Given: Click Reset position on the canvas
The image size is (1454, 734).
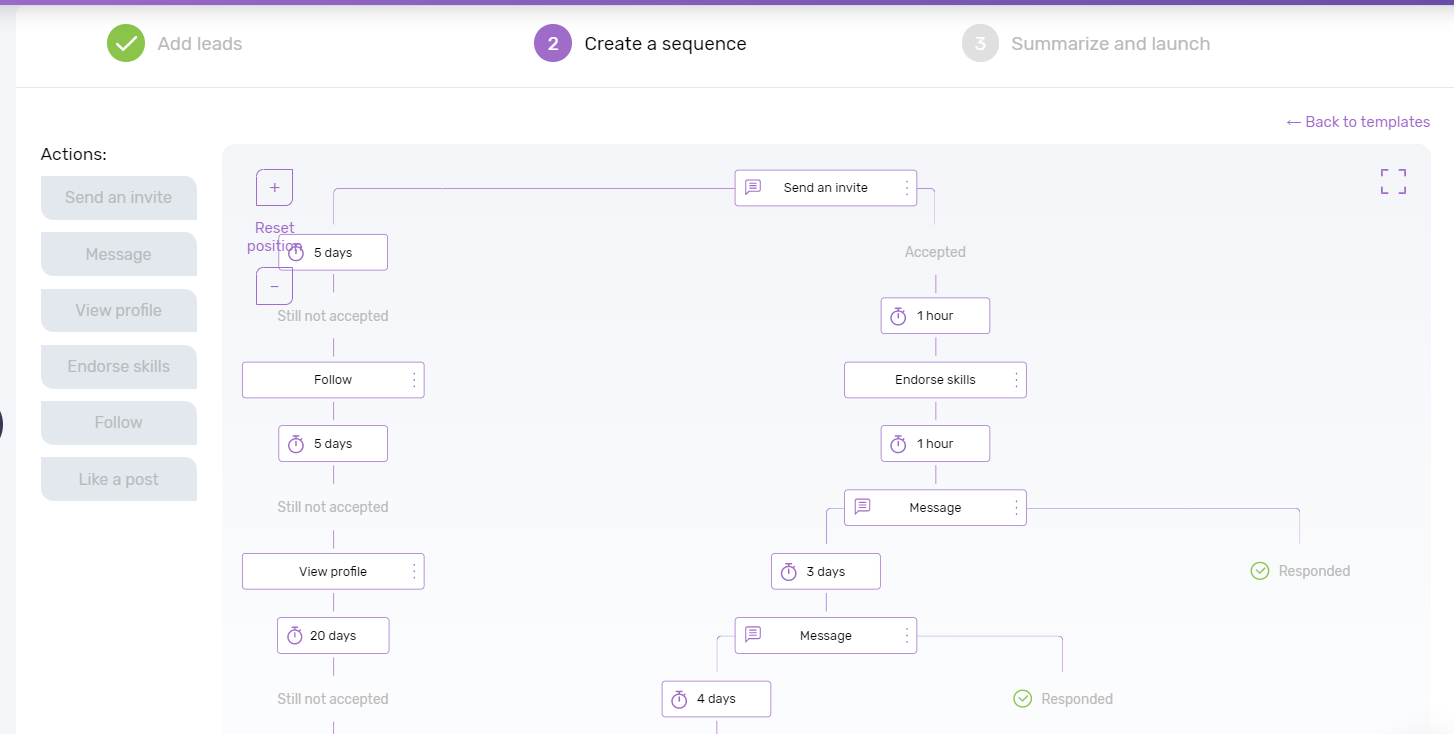Looking at the screenshot, I should coord(274,237).
